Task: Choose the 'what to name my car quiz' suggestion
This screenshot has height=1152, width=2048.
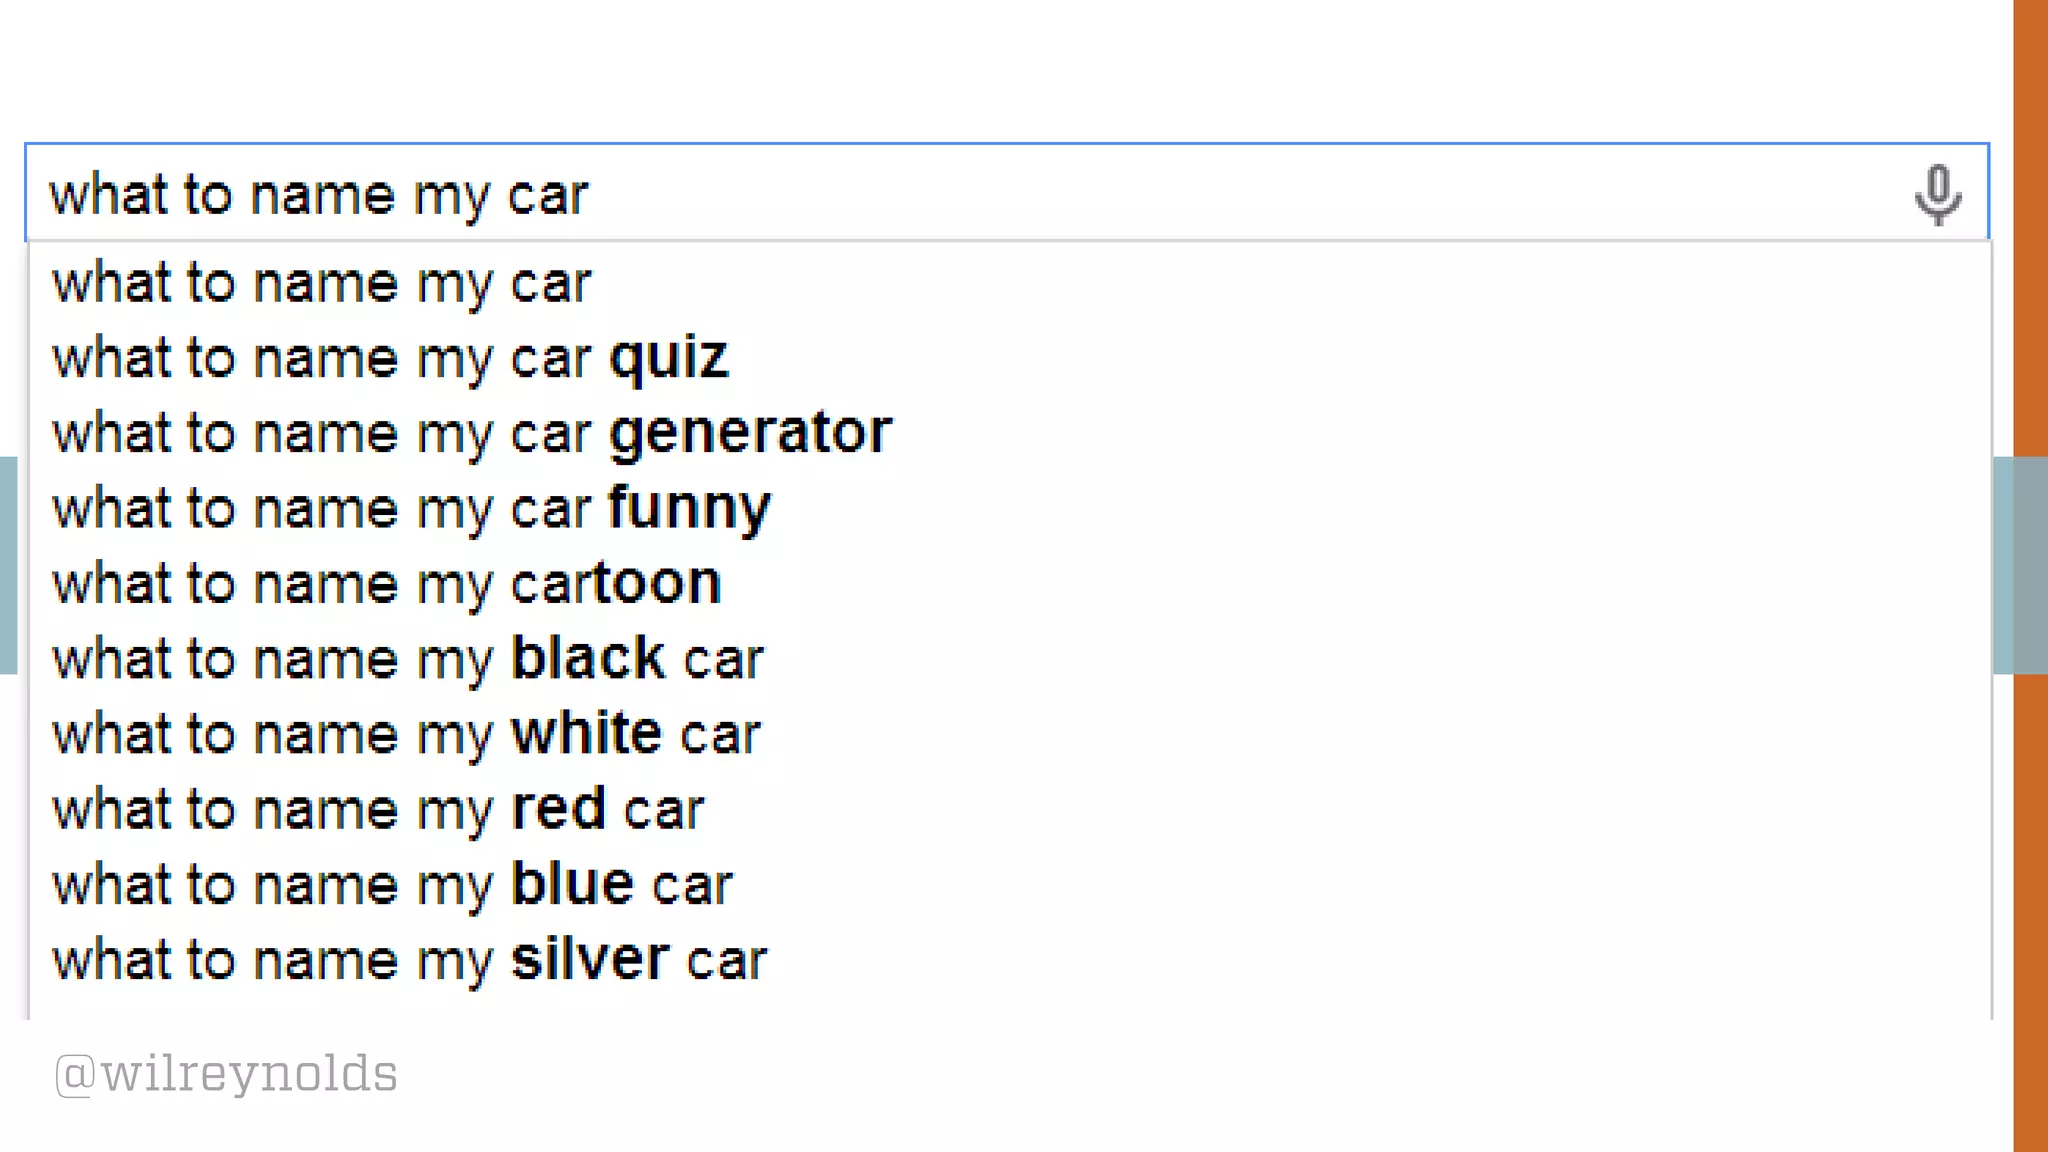Action: click(x=390, y=358)
